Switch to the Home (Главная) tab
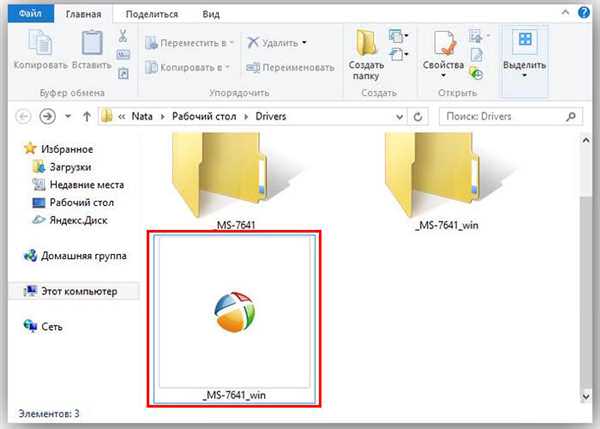 coord(83,14)
